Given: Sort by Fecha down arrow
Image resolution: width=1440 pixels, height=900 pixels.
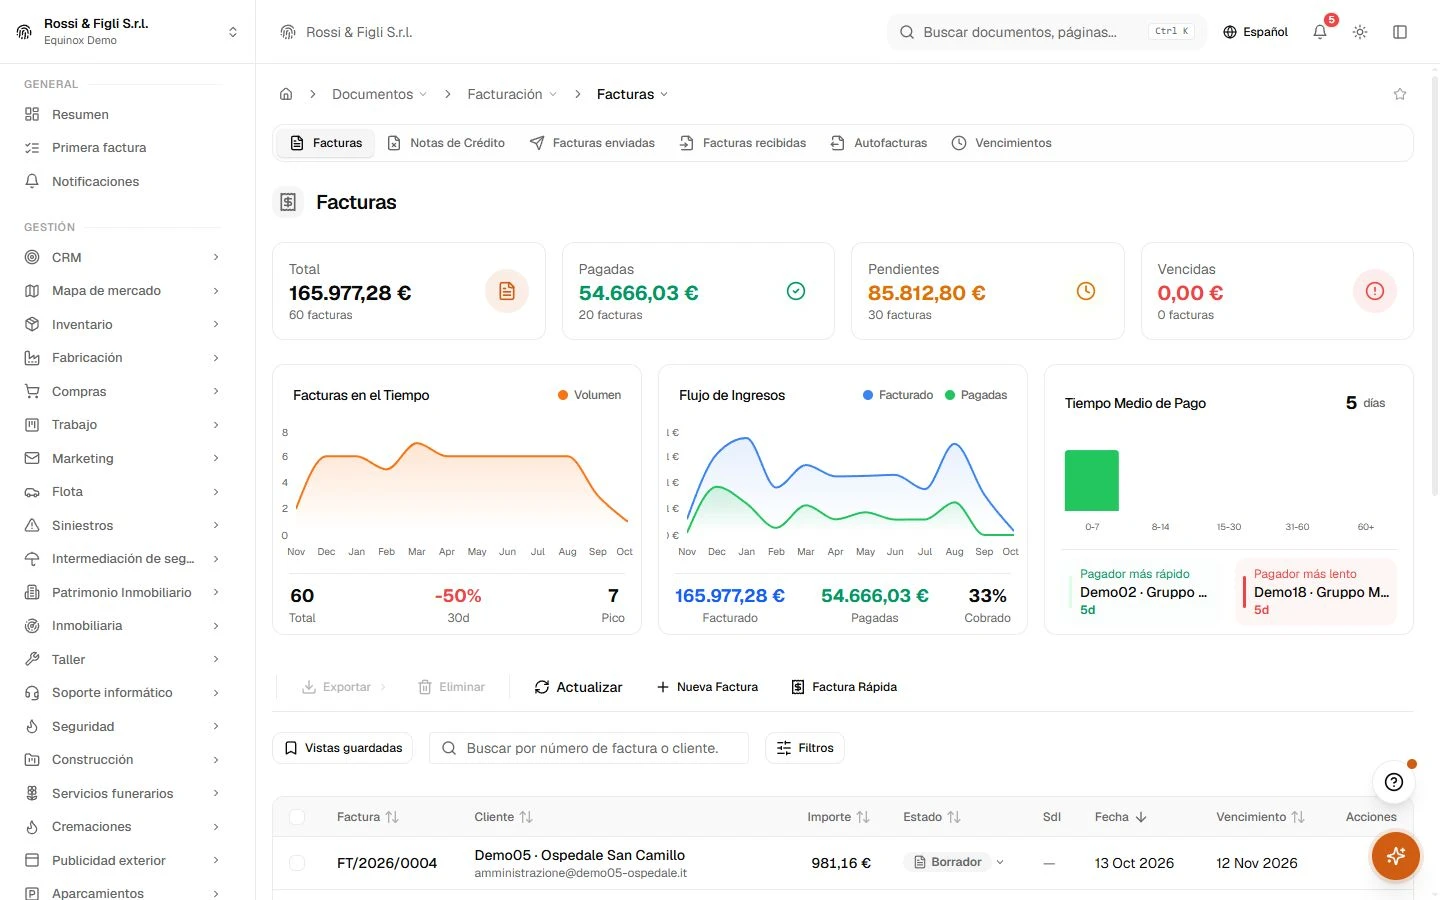Looking at the screenshot, I should tap(1141, 817).
